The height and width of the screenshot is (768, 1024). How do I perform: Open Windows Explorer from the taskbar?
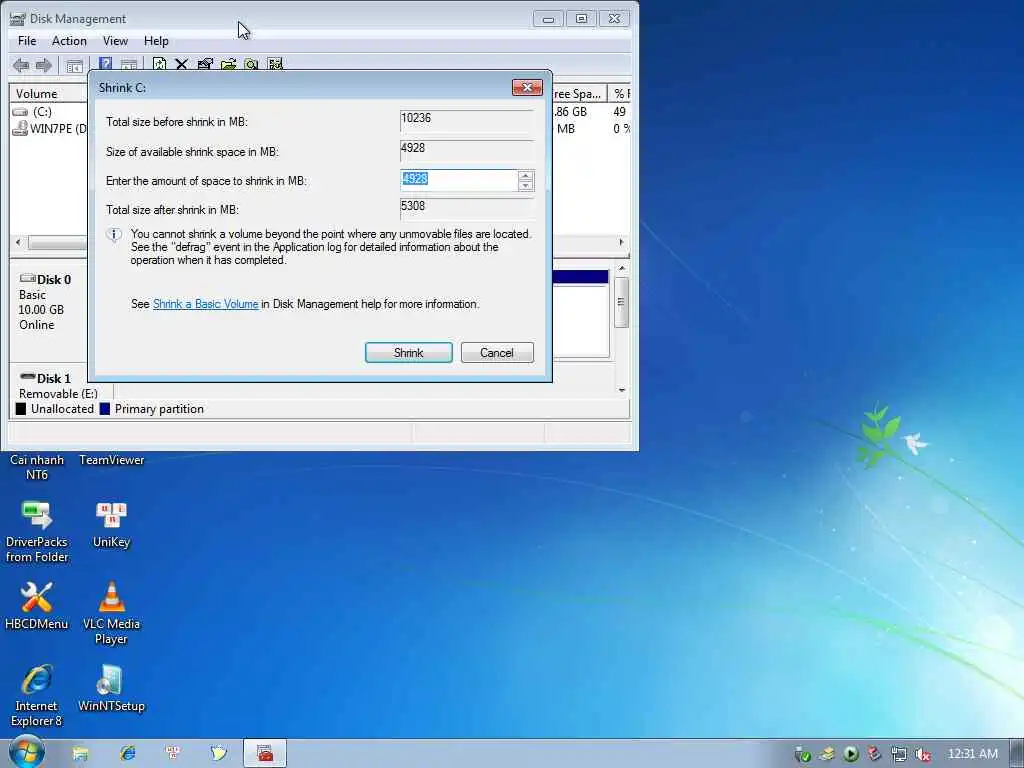(x=80, y=754)
